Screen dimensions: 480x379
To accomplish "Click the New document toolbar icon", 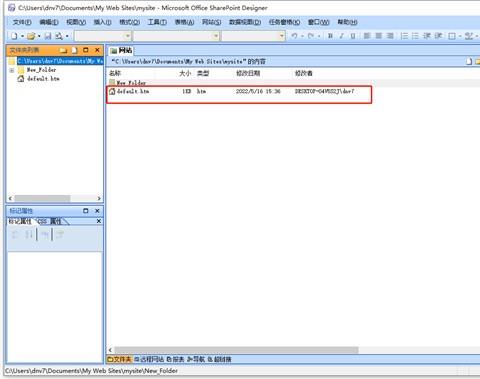I will [x=14, y=36].
